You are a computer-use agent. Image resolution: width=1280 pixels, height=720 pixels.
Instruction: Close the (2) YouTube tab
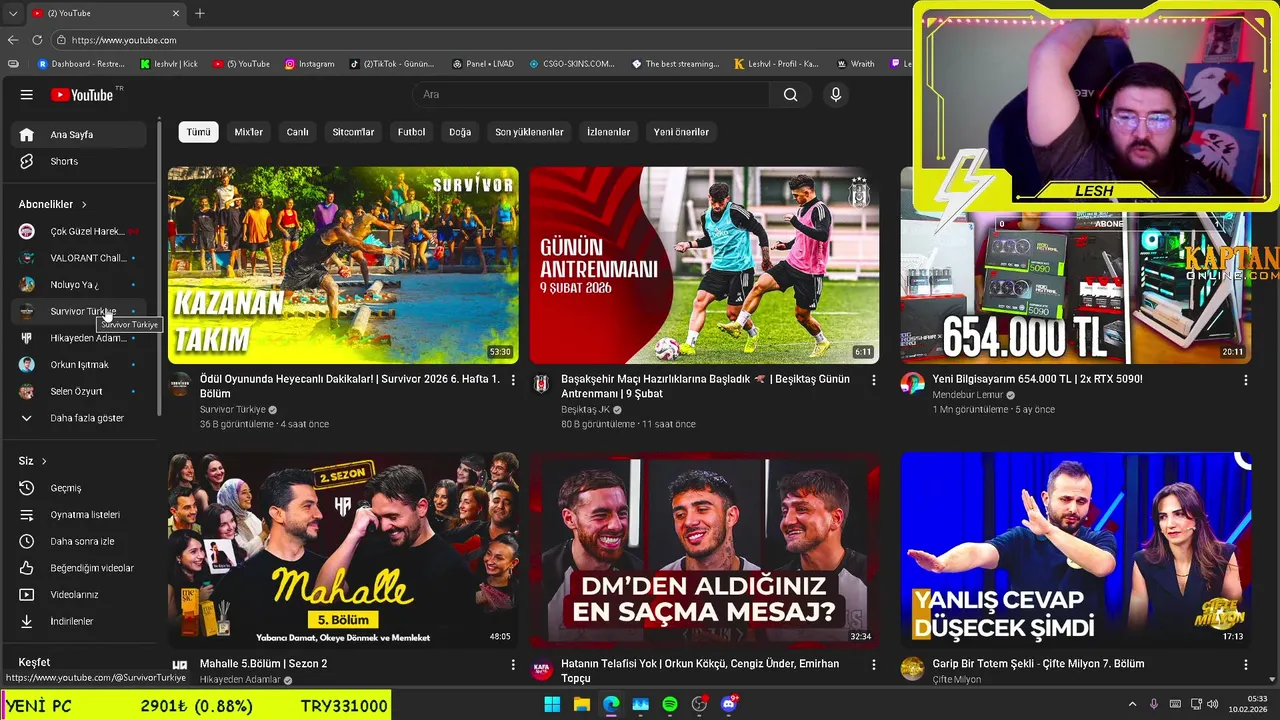176,13
